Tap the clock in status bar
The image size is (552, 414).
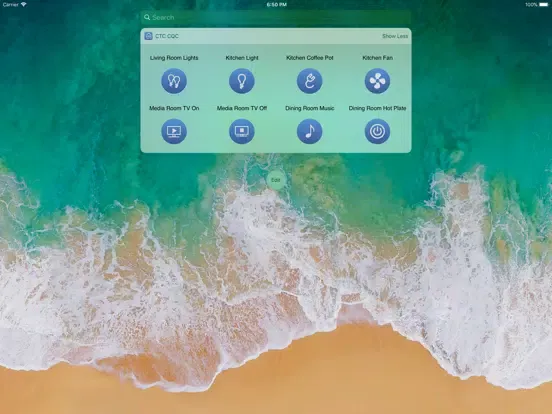coord(276,5)
